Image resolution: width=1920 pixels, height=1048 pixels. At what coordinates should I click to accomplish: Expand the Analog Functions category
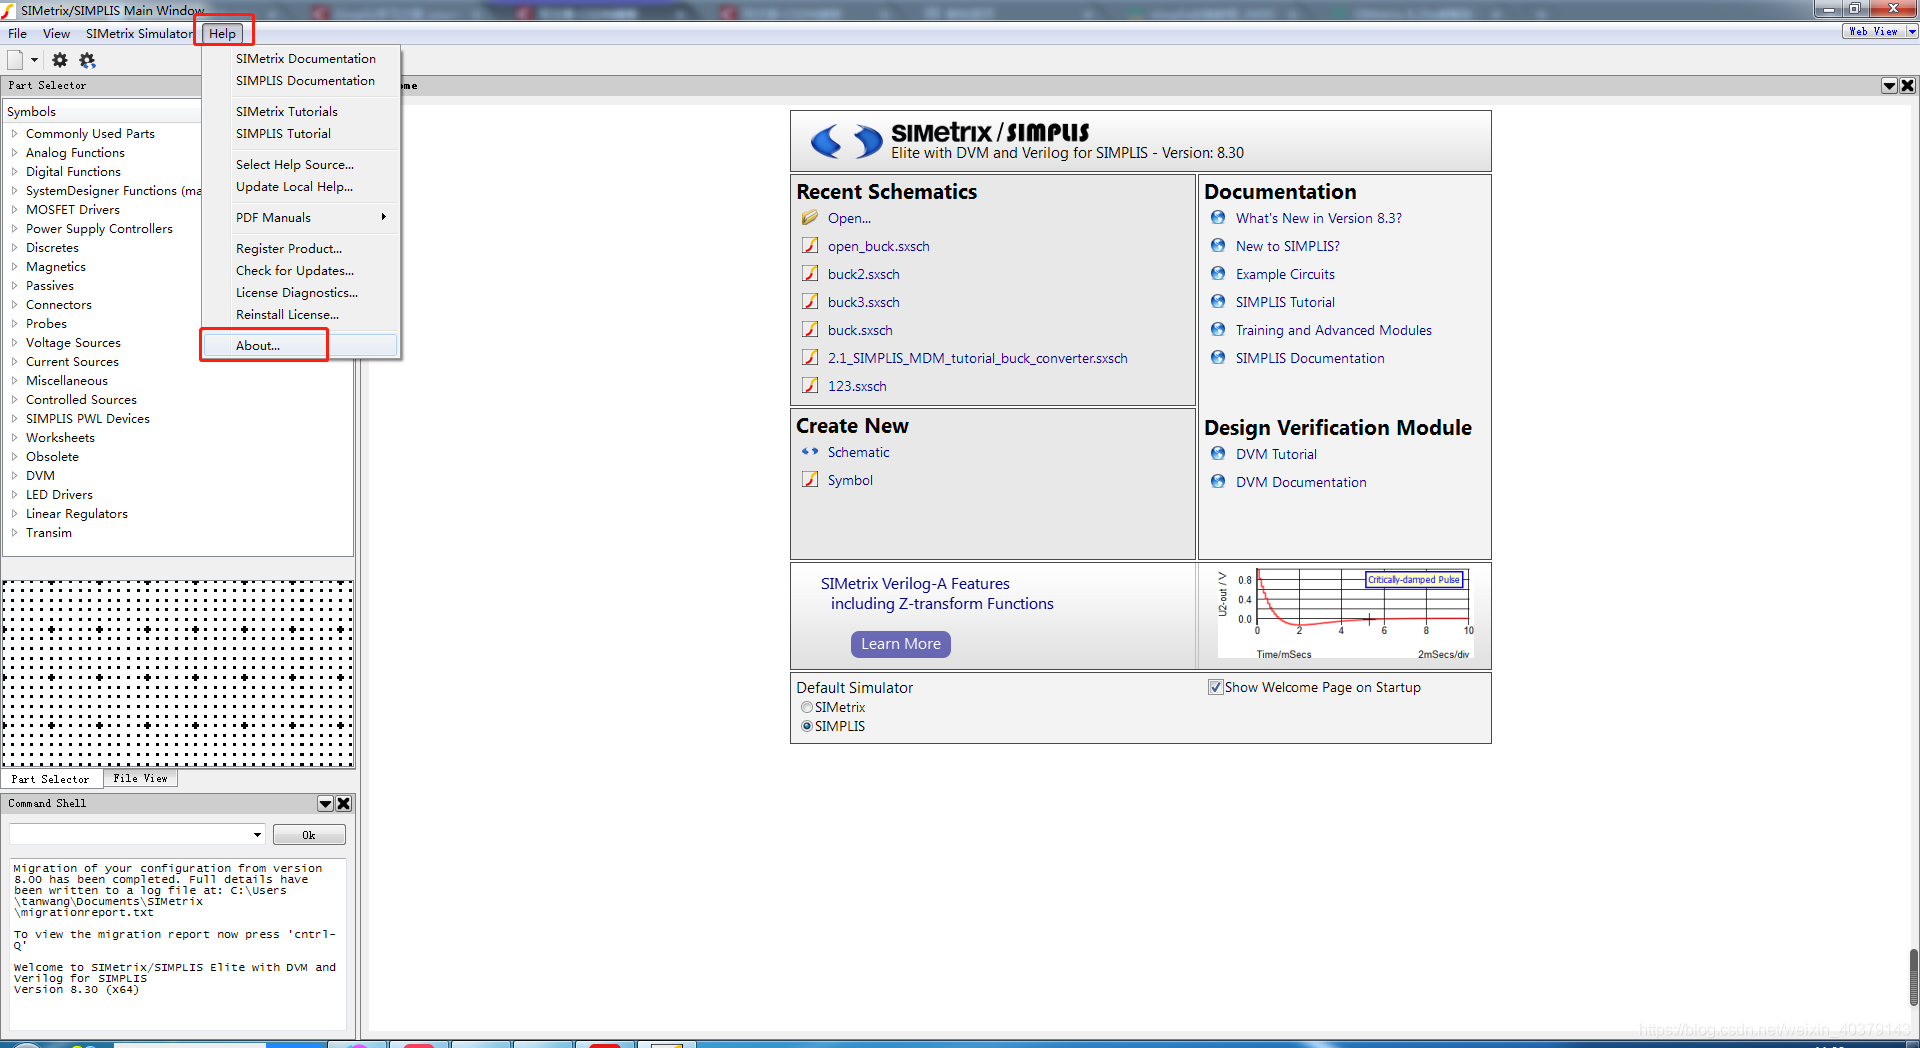[x=14, y=152]
